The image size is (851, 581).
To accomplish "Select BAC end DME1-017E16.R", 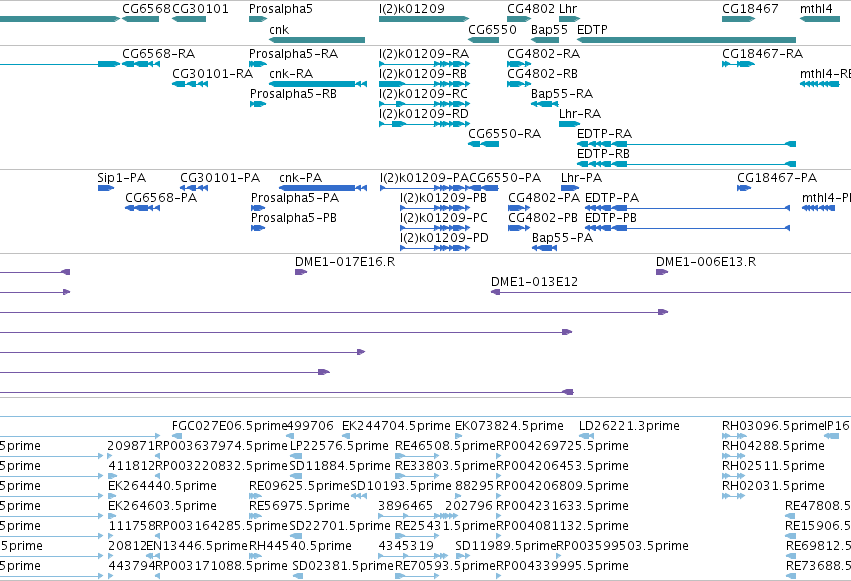I will (301, 272).
